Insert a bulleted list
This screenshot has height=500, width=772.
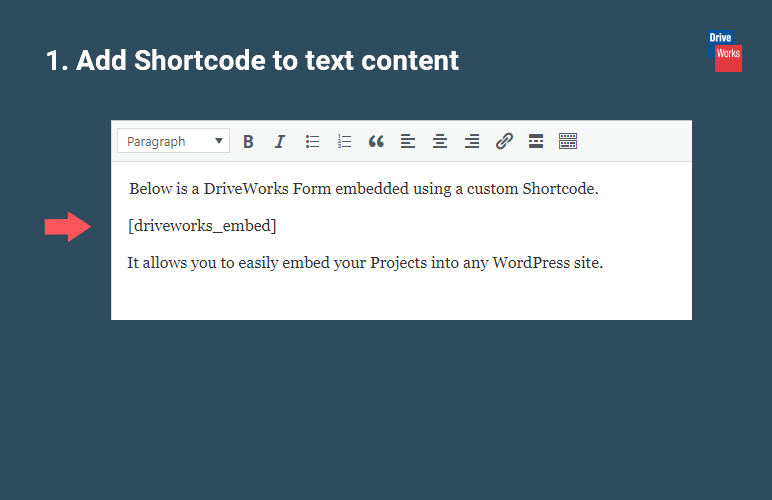pyautogui.click(x=312, y=142)
